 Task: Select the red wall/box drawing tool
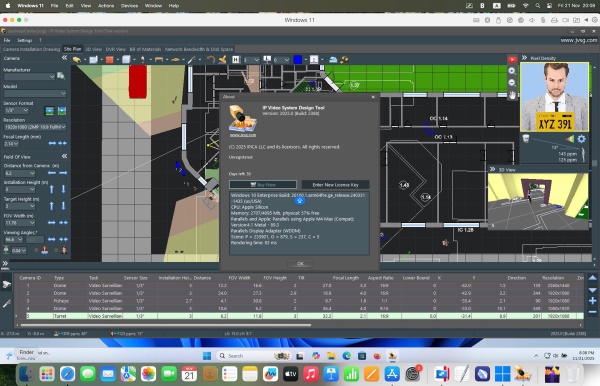coord(109,60)
